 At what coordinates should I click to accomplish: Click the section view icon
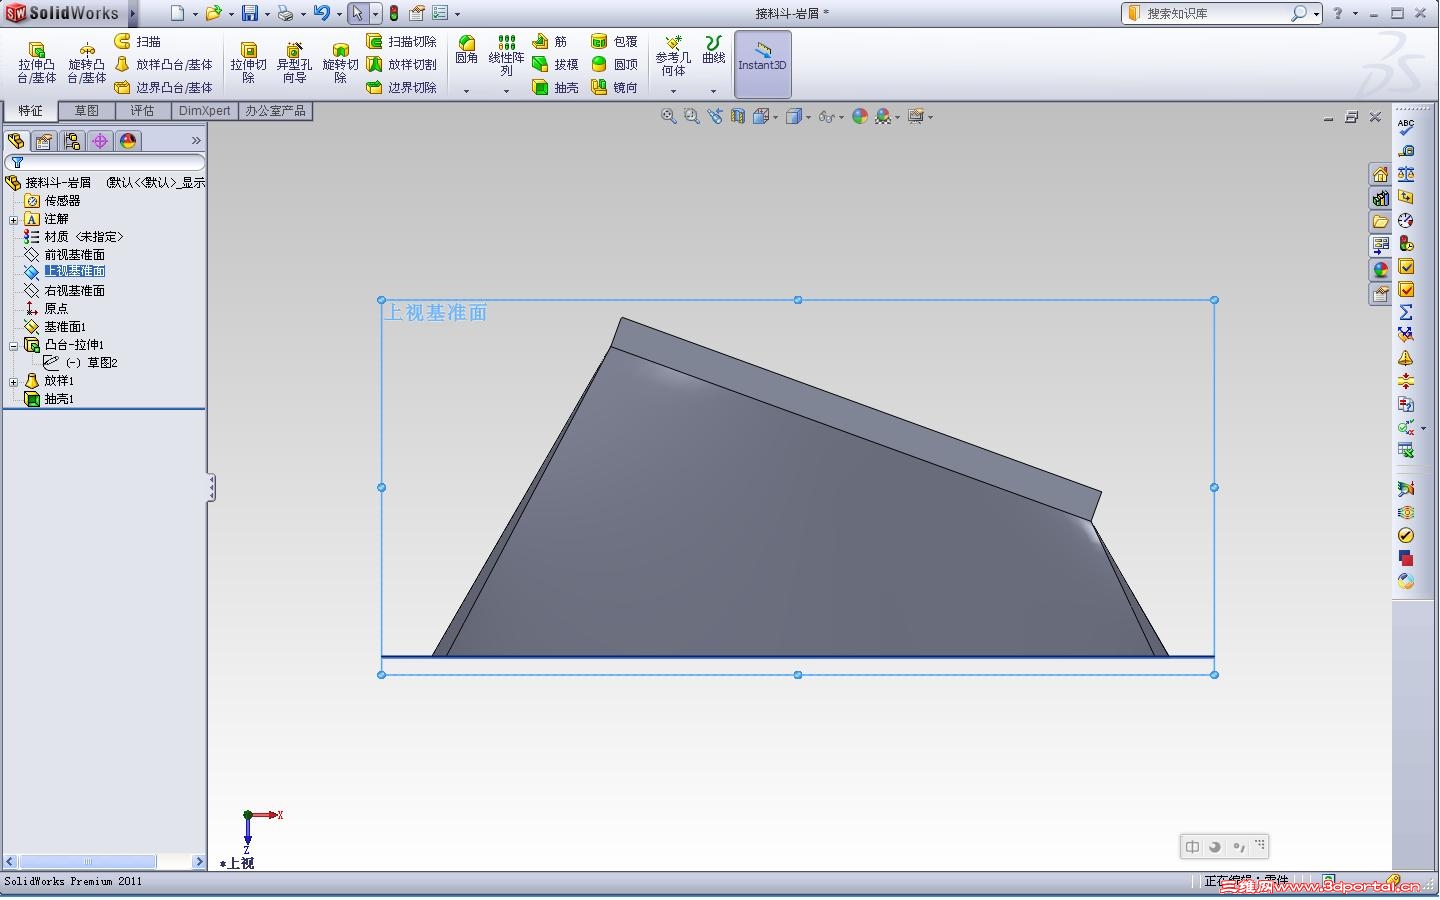(738, 117)
